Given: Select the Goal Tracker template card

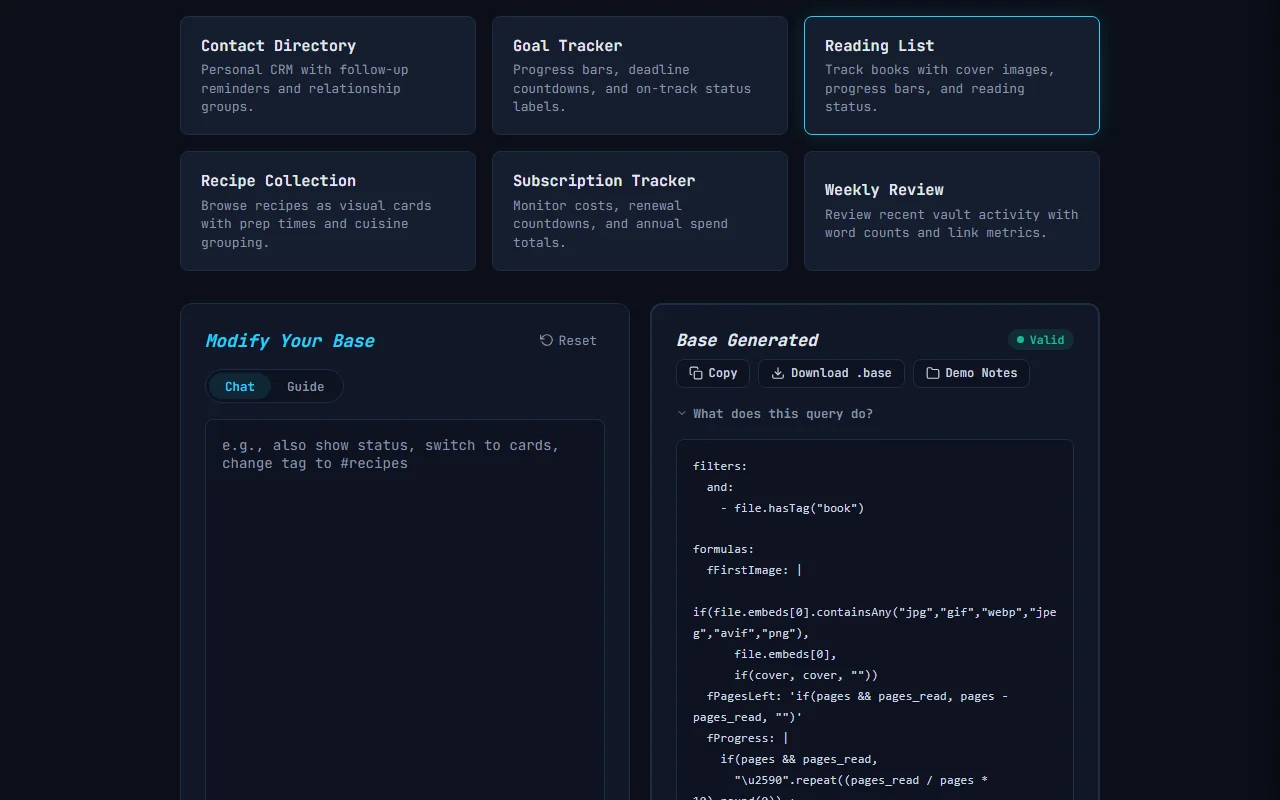Looking at the screenshot, I should click(639, 75).
